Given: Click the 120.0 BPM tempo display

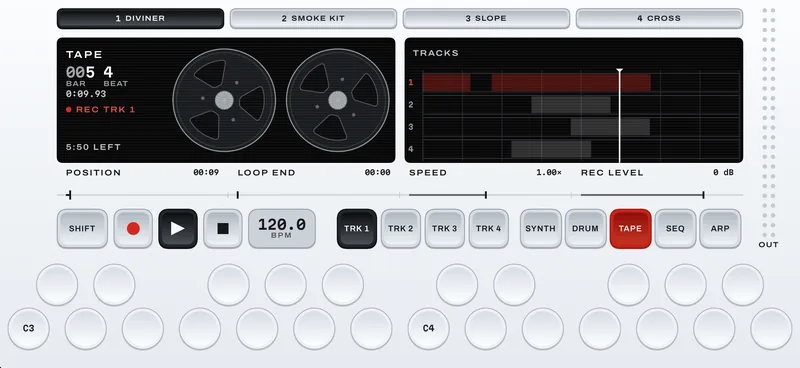Looking at the screenshot, I should 282,229.
